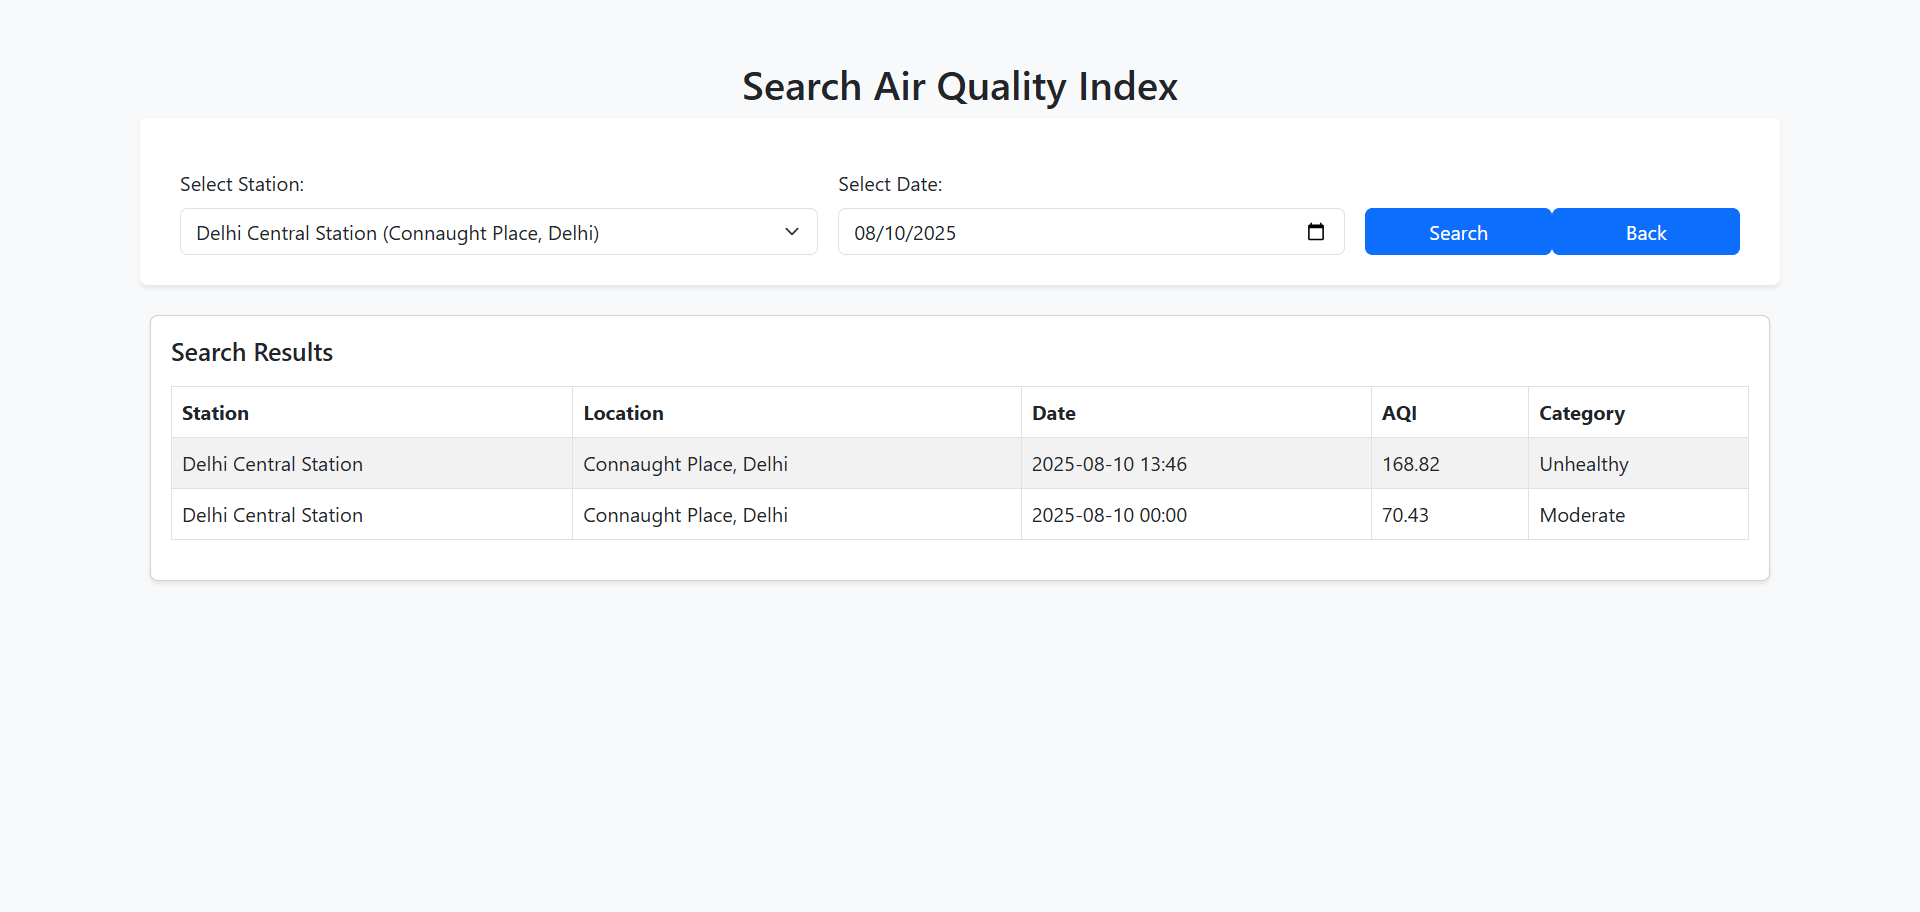
Task: Click the Unhealthy category cell
Action: pyautogui.click(x=1584, y=463)
